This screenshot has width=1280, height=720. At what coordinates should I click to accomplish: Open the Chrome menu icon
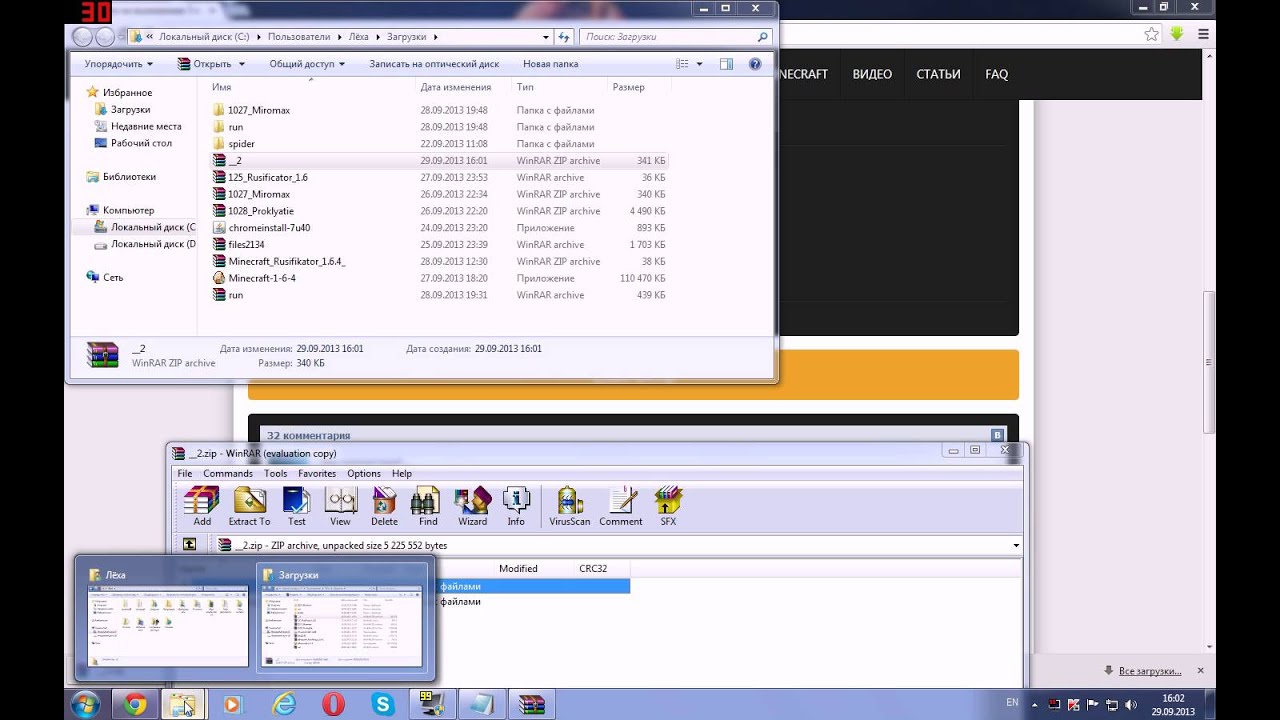(1204, 33)
